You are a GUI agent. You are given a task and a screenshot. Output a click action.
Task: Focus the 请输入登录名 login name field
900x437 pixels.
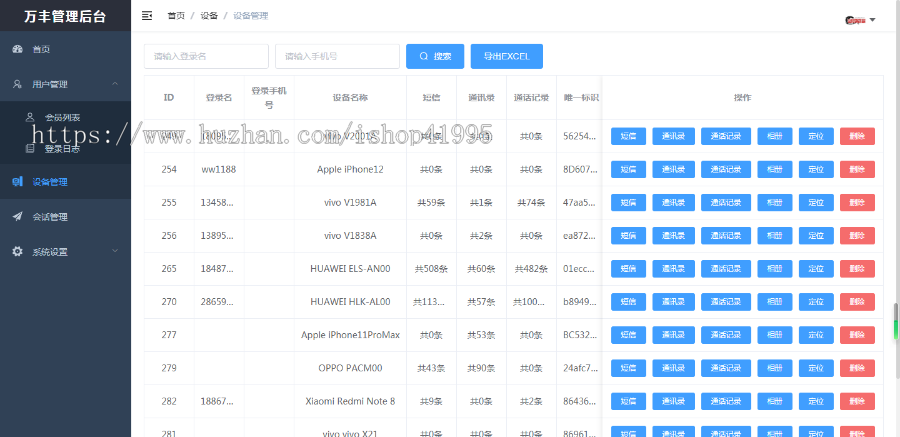coord(206,56)
